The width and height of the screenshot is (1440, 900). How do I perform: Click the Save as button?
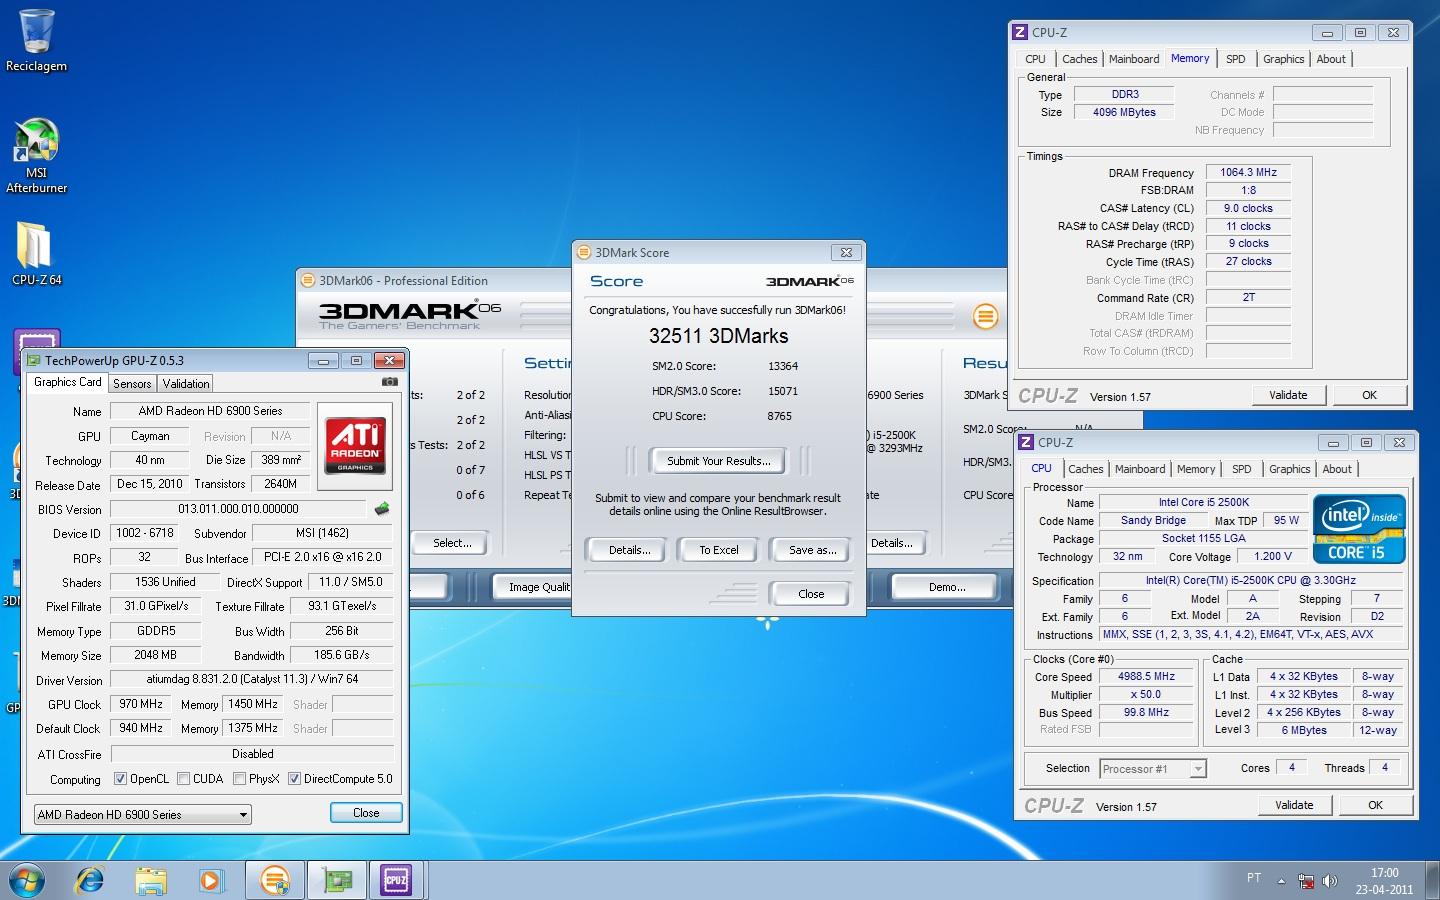[812, 550]
